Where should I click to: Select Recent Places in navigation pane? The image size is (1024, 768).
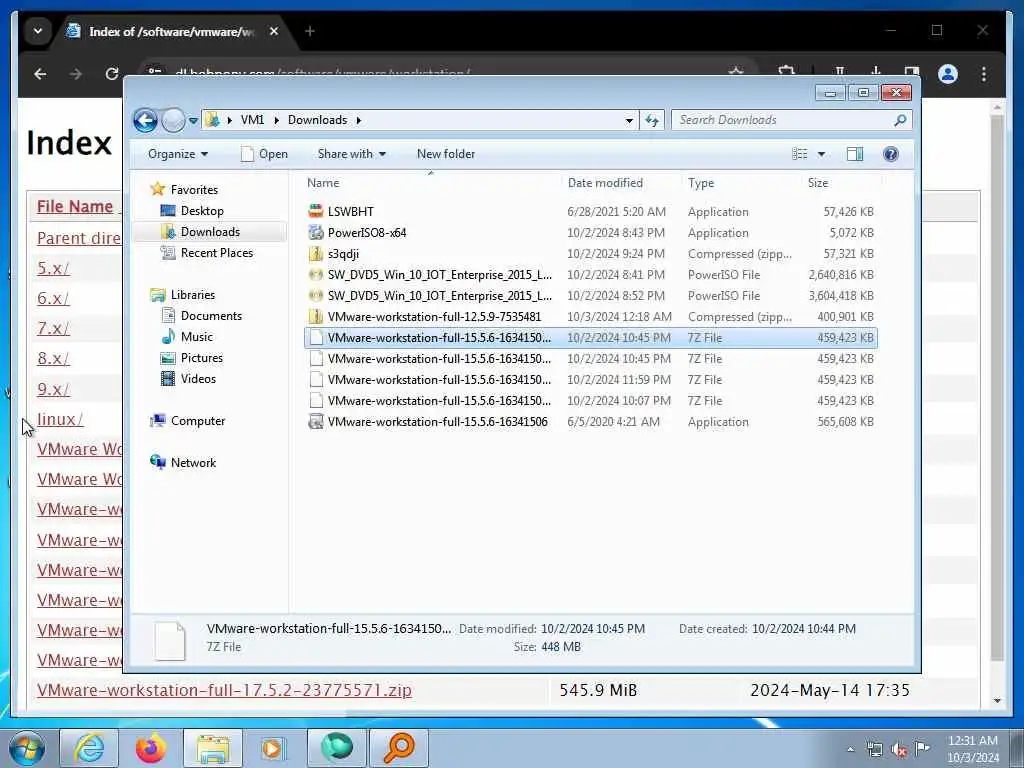[216, 253]
